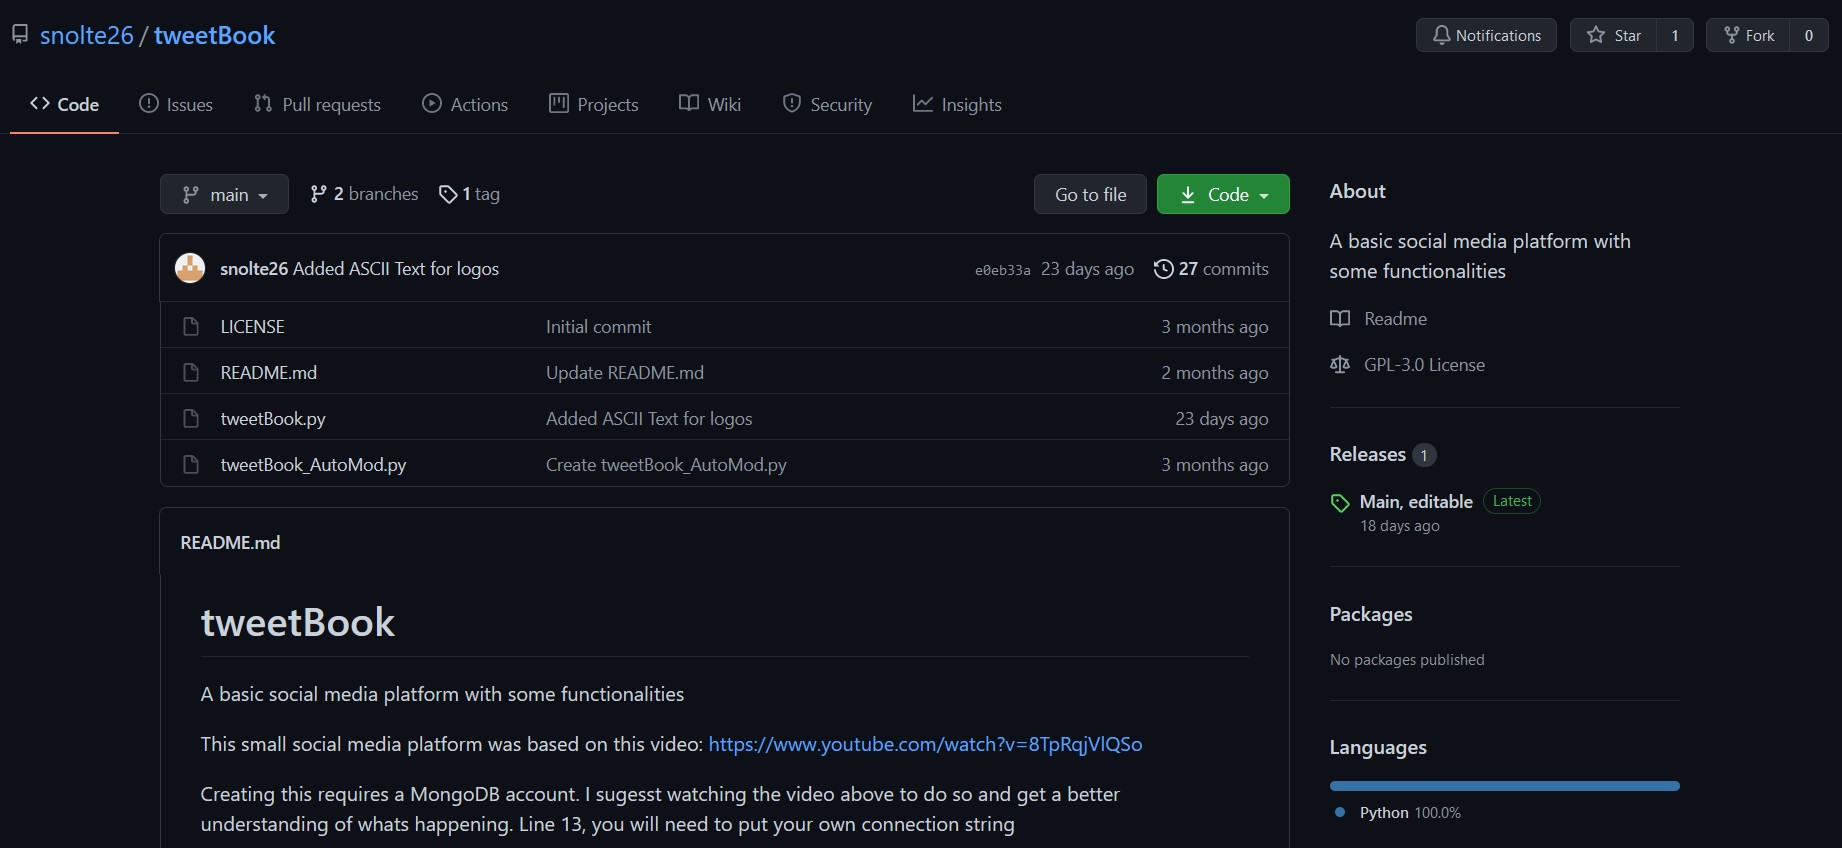Click the snolte26 commit author avatar
1842x848 pixels.
(190, 268)
